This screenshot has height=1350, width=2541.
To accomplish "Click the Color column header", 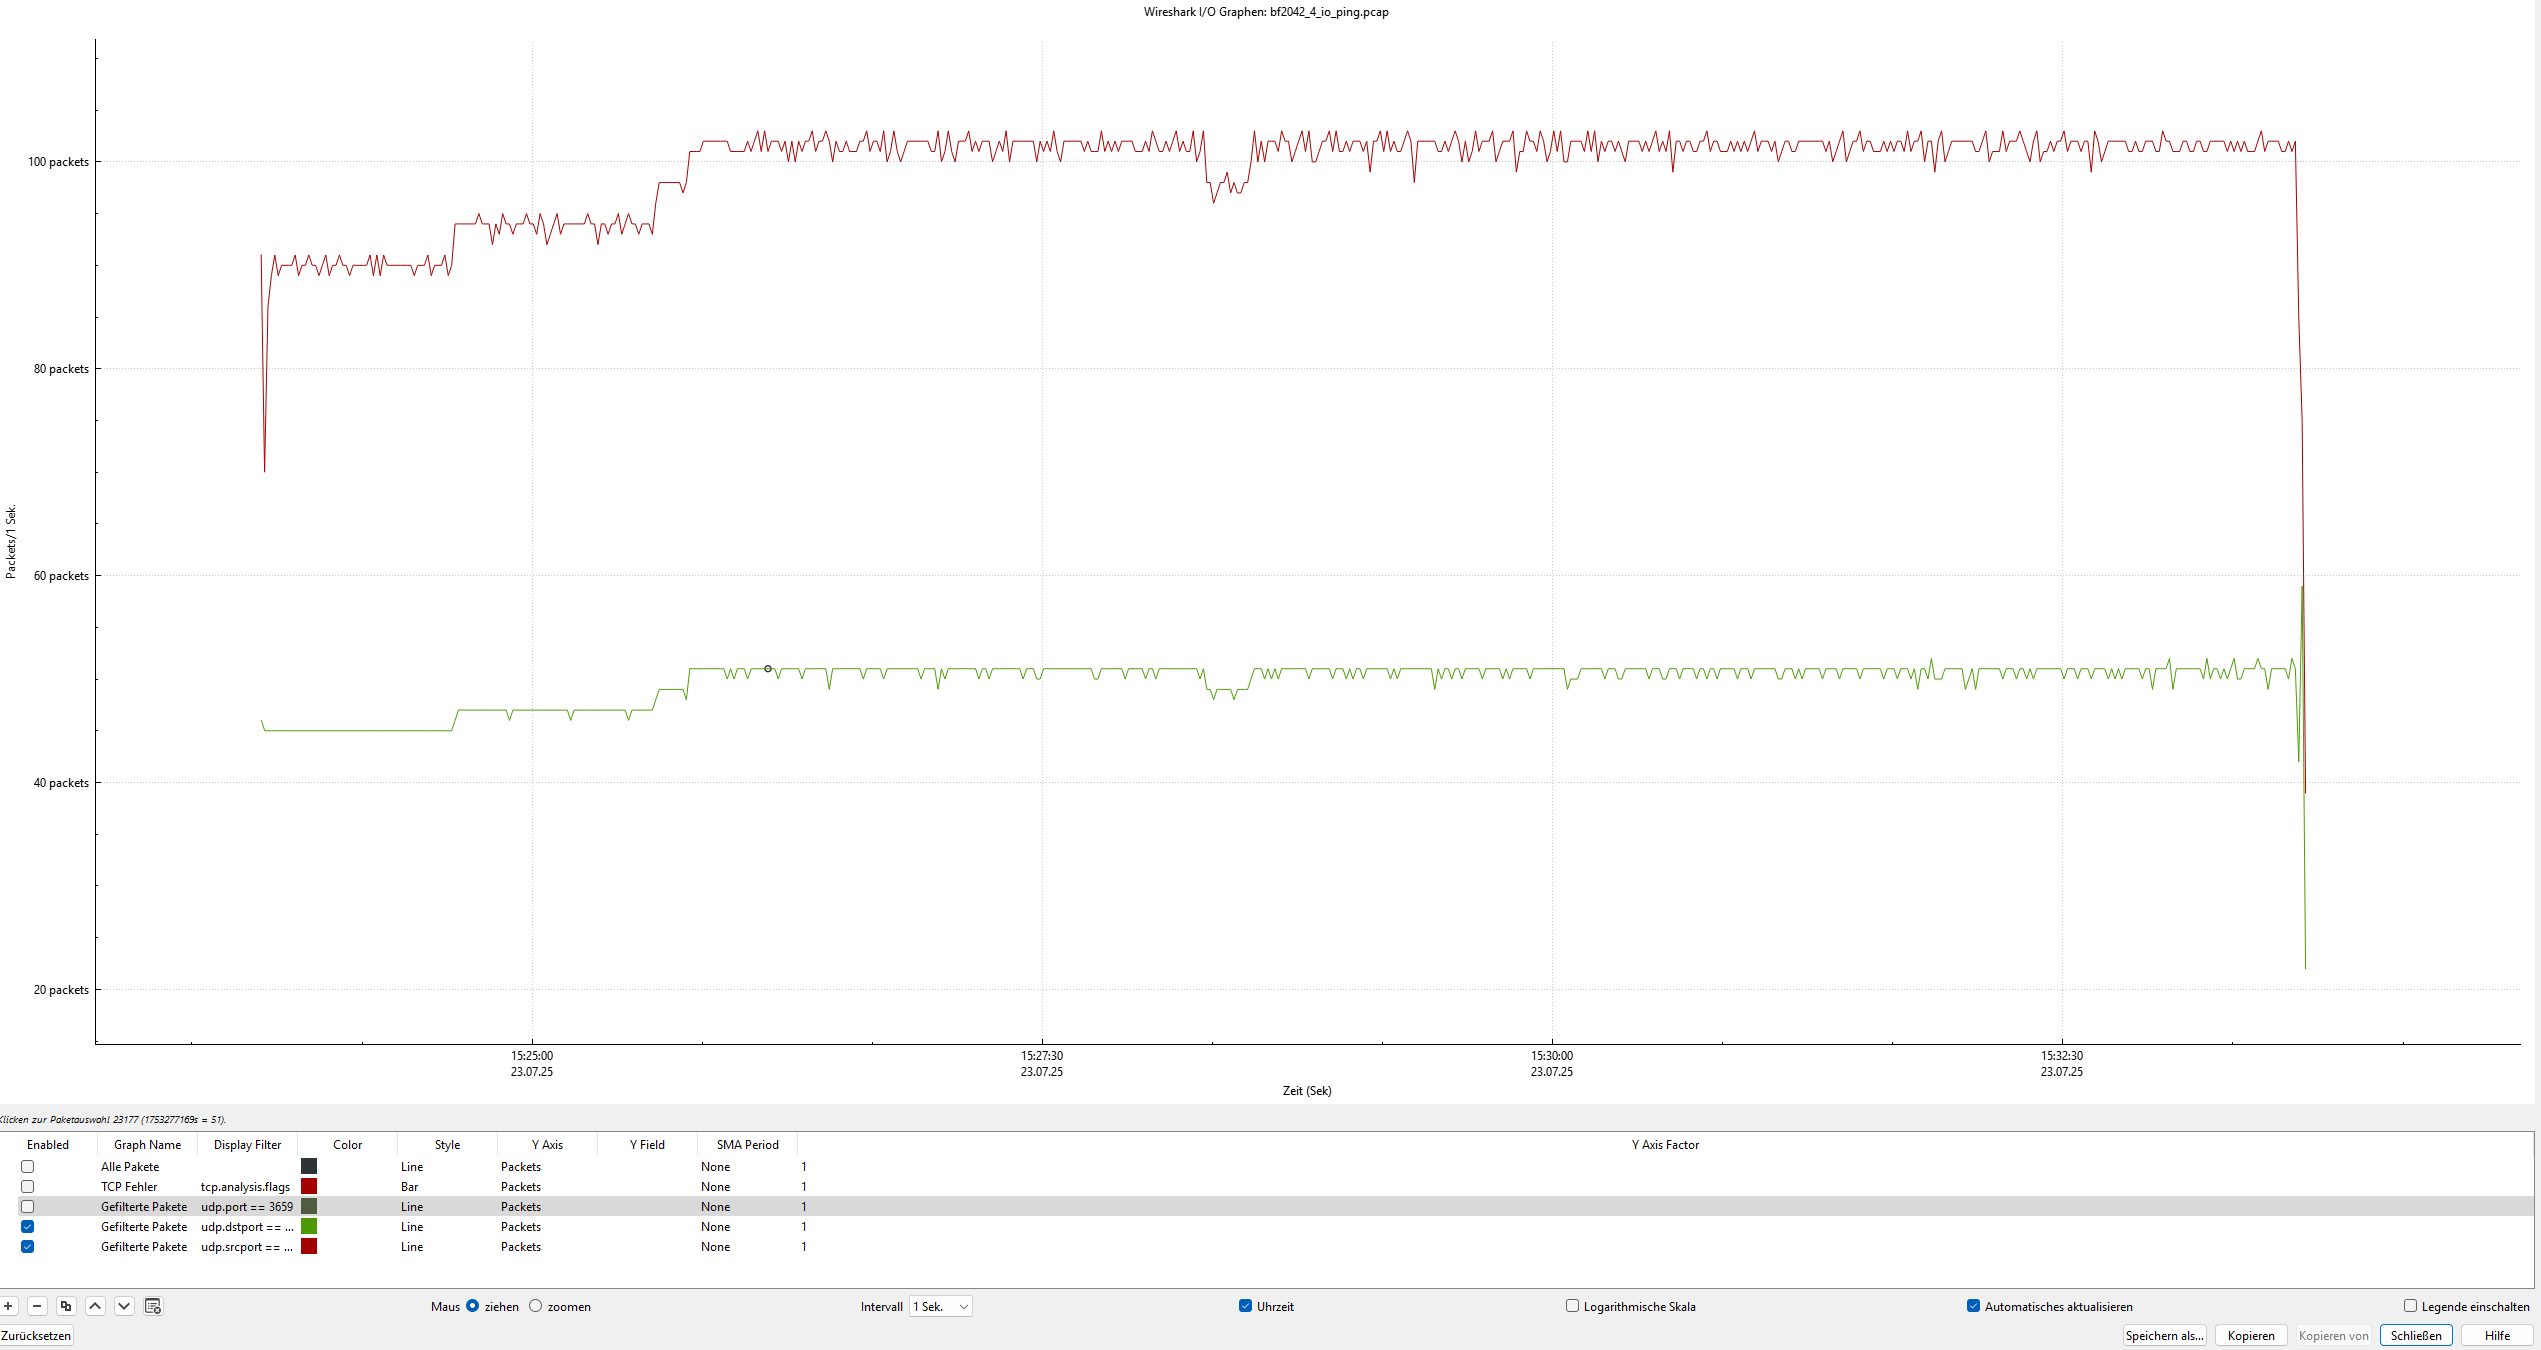I will click(347, 1145).
